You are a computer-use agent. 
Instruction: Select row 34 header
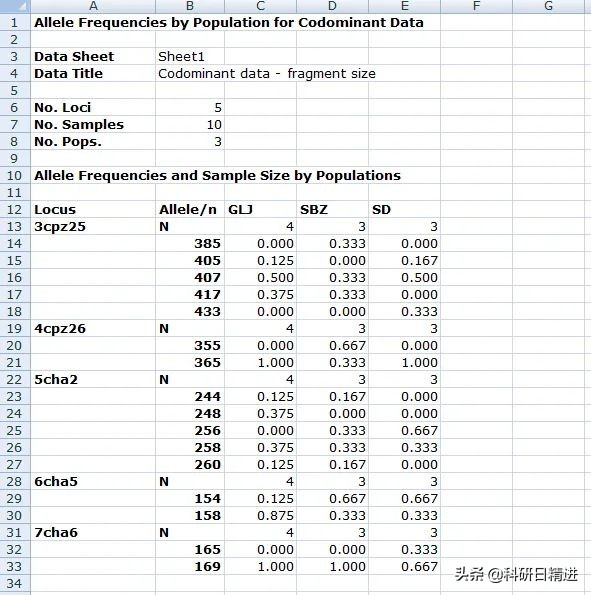click(14, 584)
